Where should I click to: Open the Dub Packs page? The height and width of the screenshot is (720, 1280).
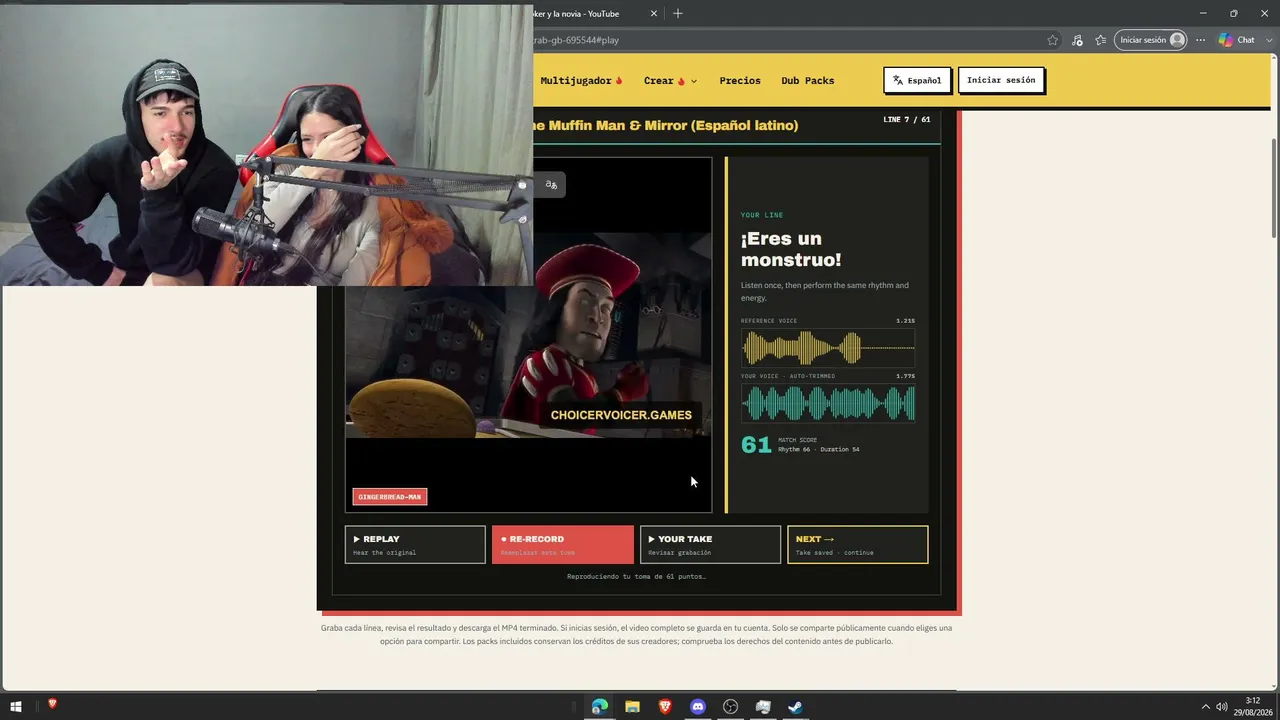point(808,81)
